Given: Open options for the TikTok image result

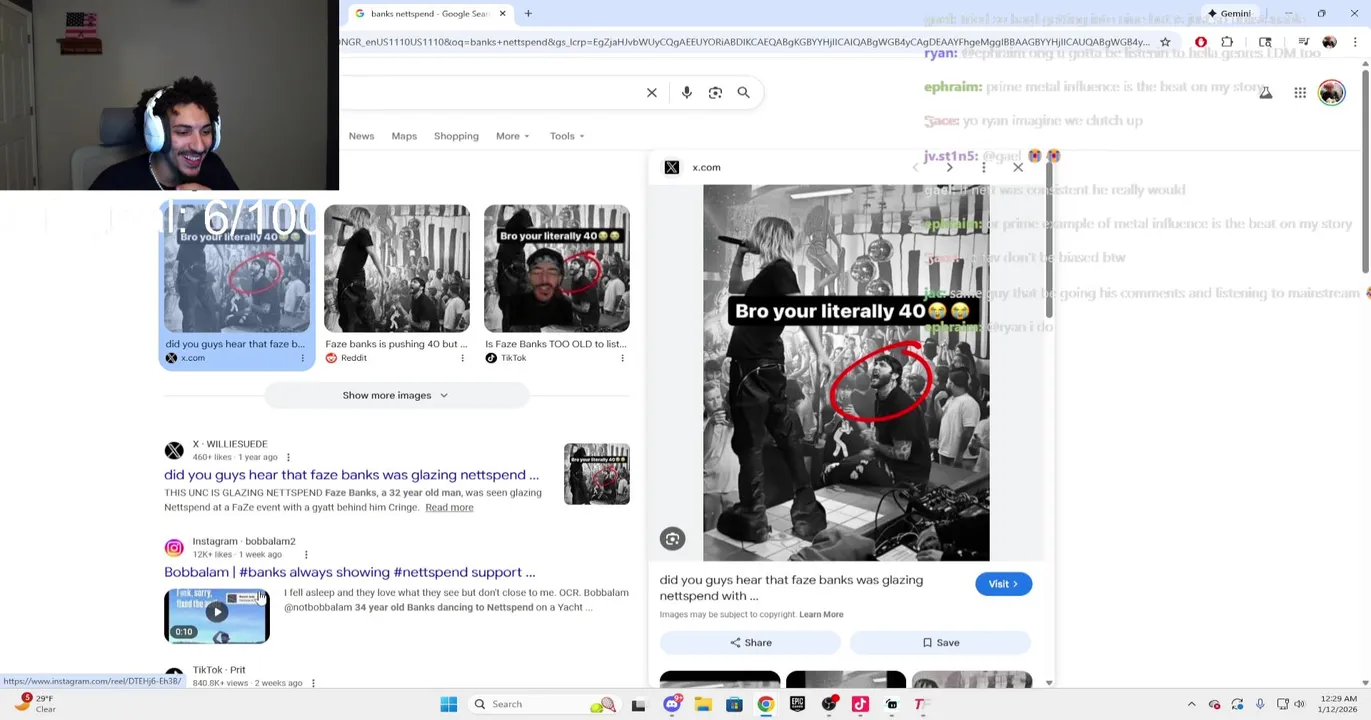Looking at the screenshot, I should point(622,358).
